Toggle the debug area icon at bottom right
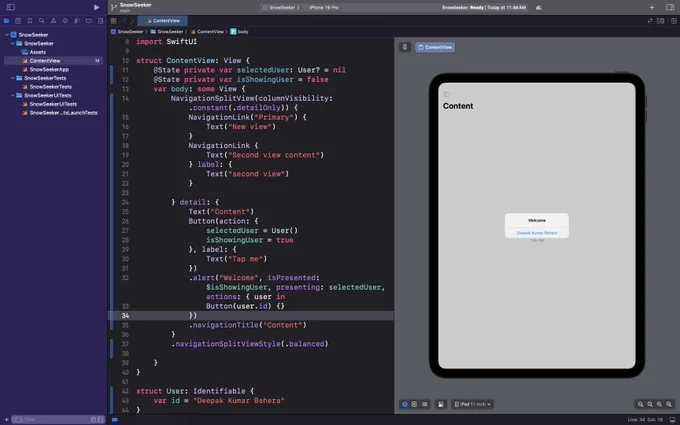 point(673,419)
